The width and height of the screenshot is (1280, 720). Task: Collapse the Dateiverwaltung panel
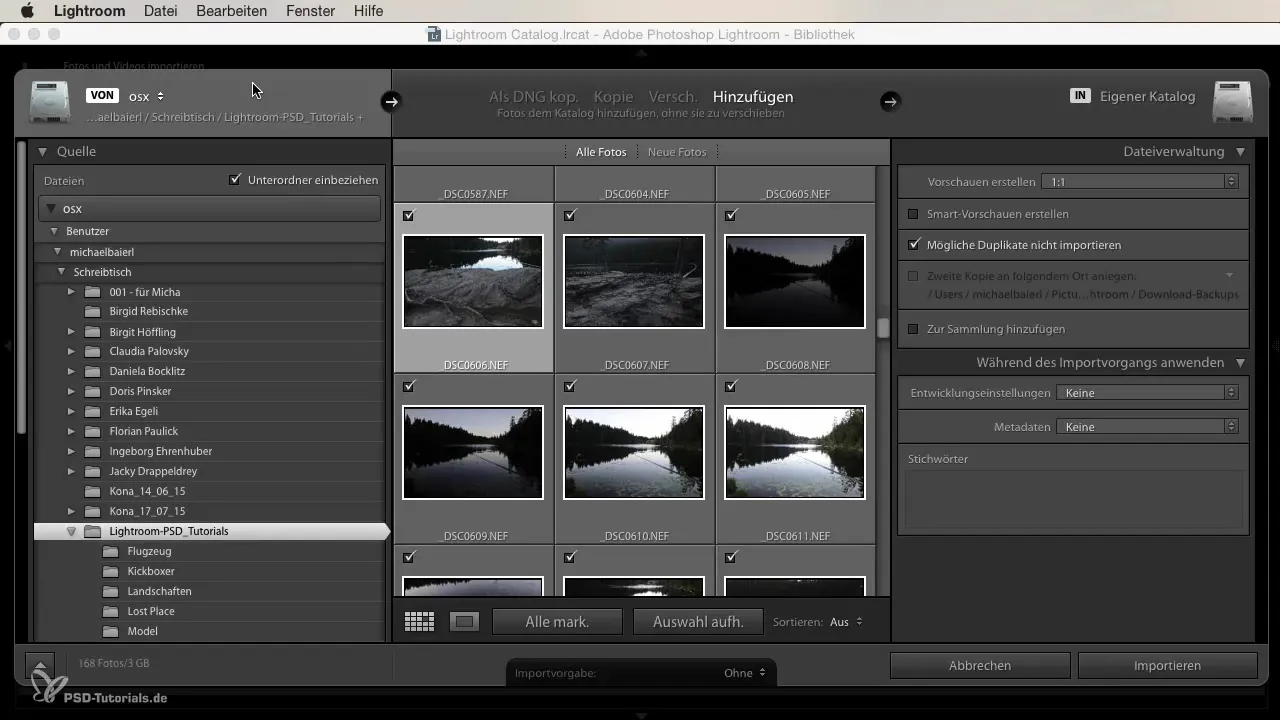(1240, 152)
